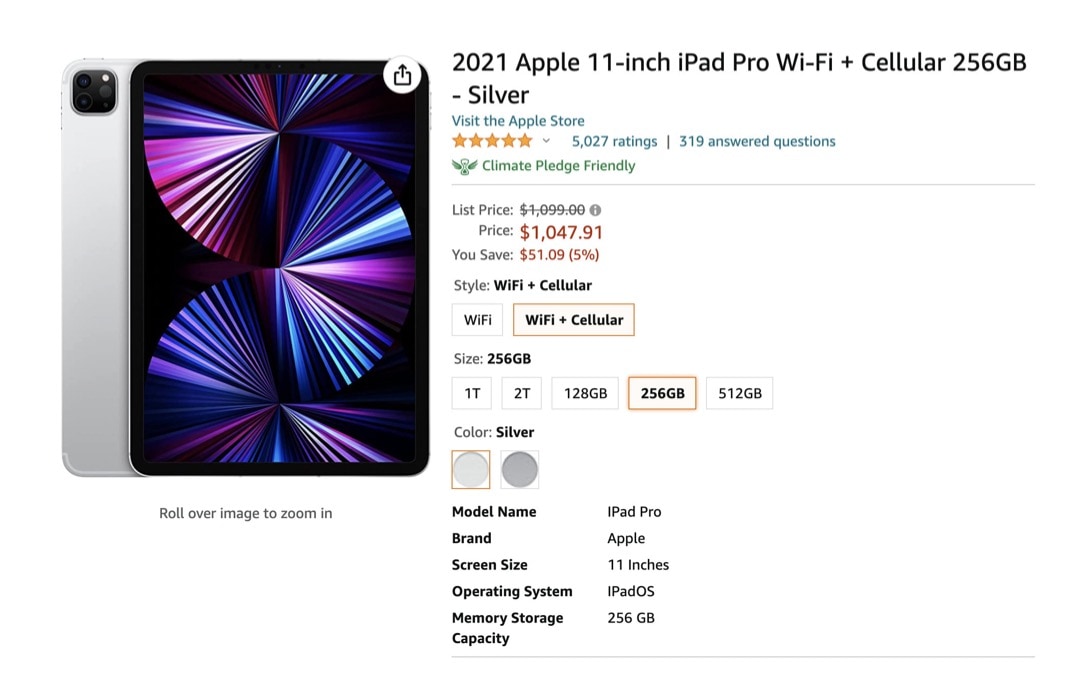Select the 128GB size option
1080x700 pixels.
pos(584,393)
